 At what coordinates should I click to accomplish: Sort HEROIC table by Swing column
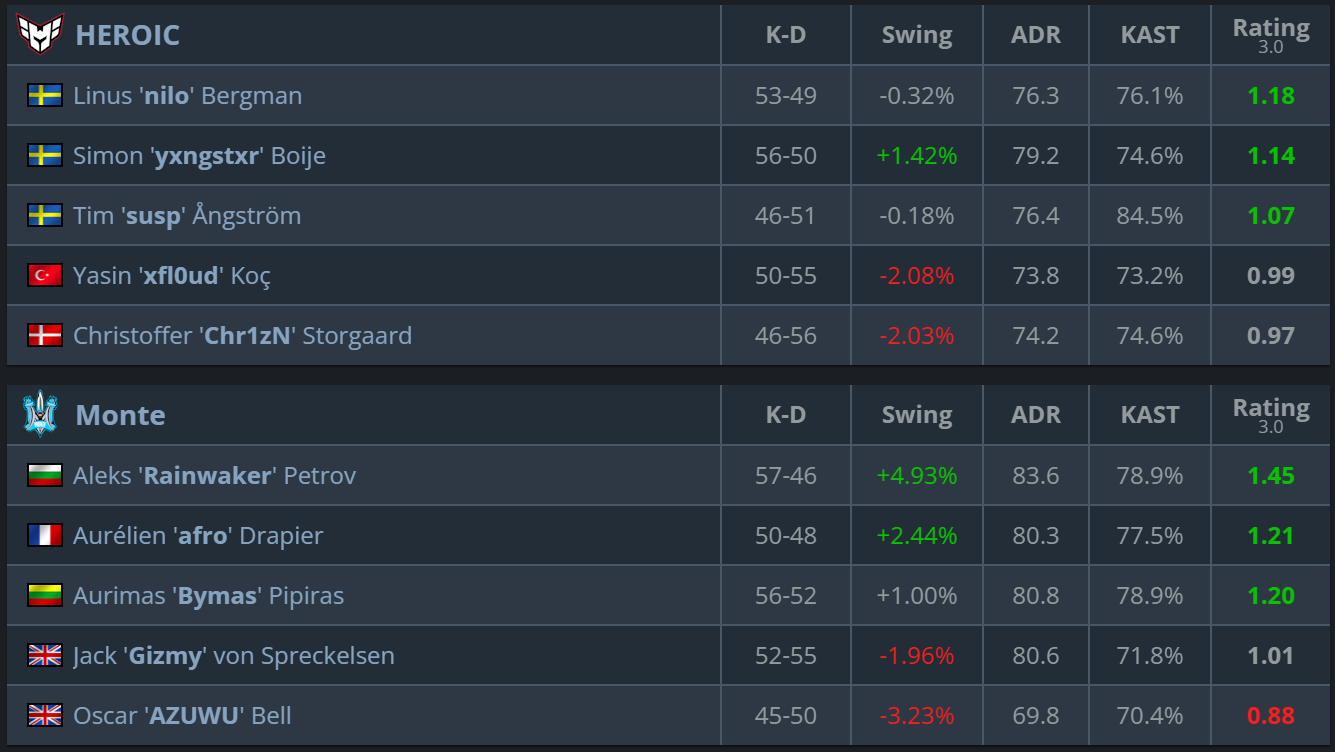(916, 35)
